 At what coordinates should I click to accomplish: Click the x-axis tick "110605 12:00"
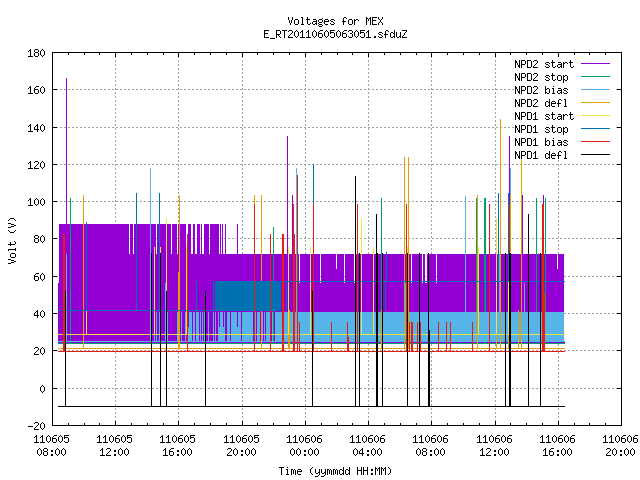[x=115, y=446]
